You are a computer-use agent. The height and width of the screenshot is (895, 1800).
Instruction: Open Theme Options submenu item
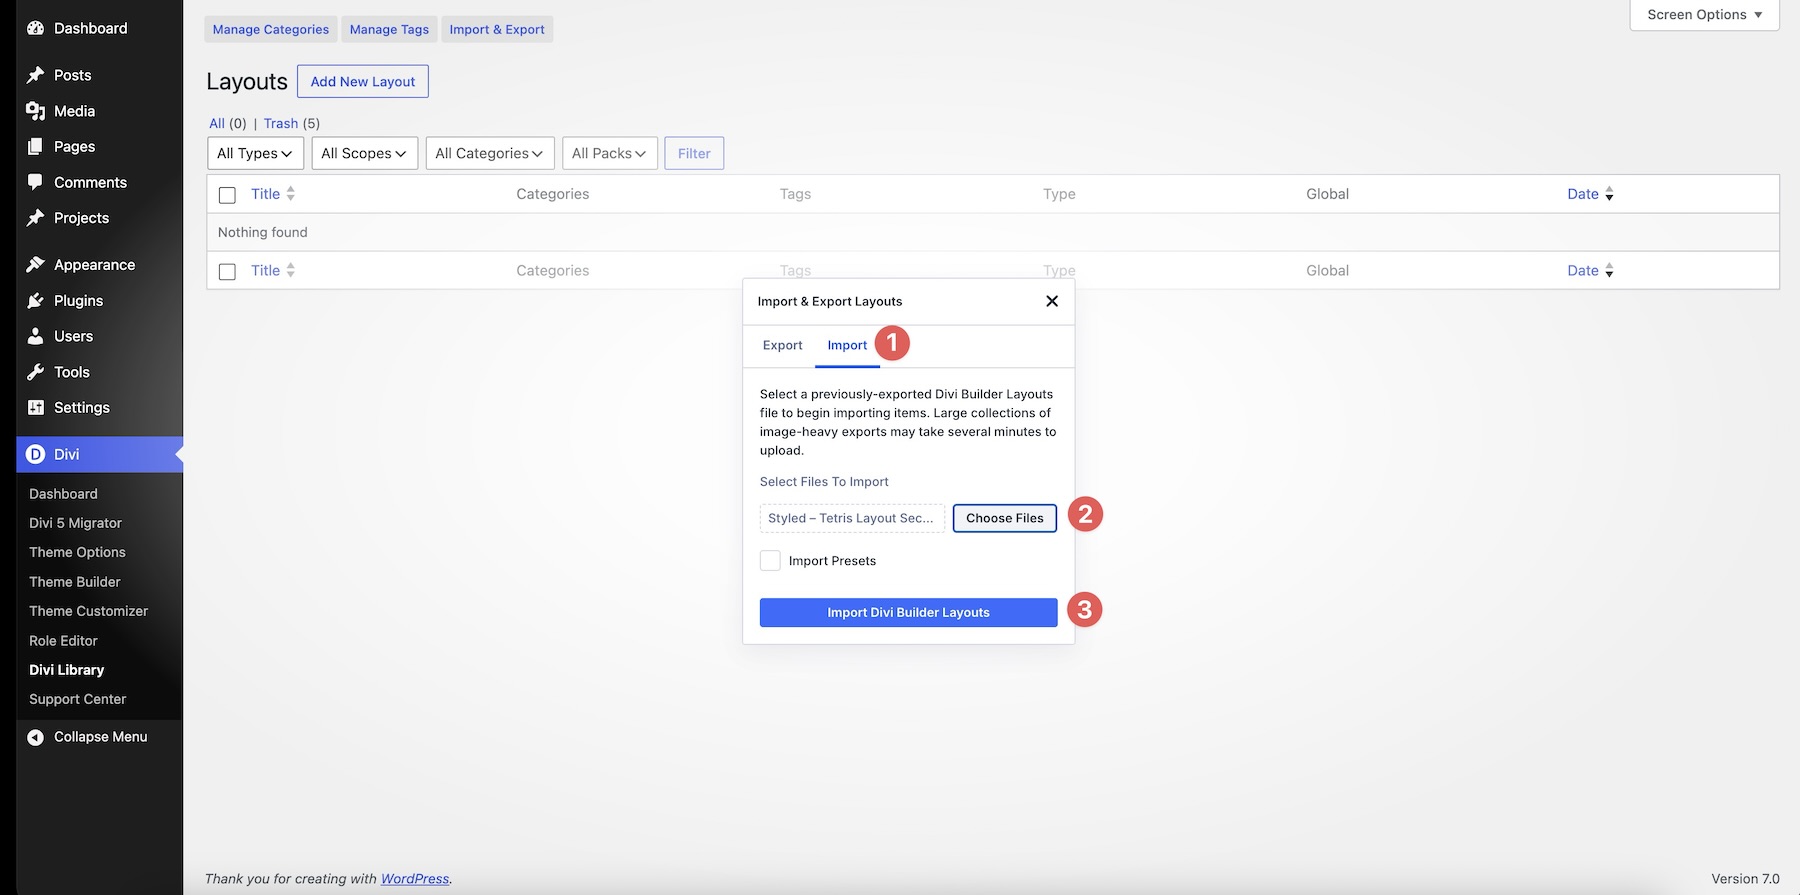77,552
